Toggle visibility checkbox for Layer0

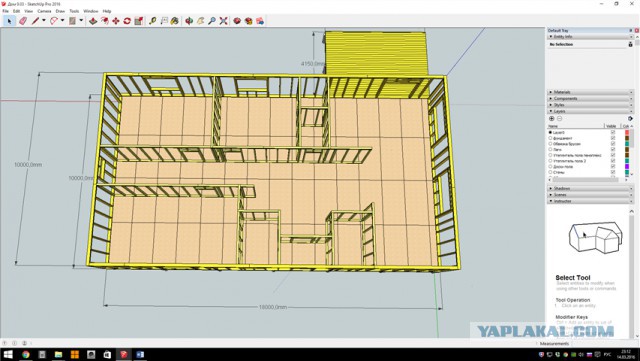tap(613, 132)
